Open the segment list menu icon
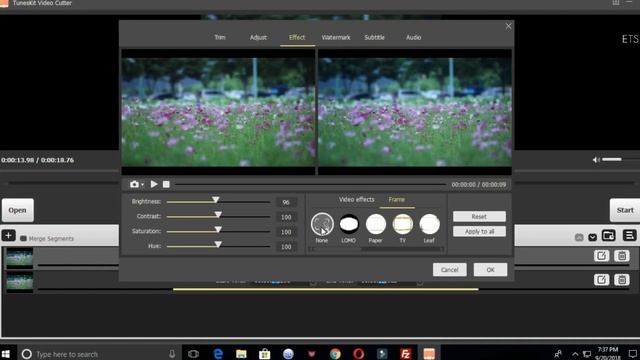Viewport: 640px width, 360px height. [629, 236]
